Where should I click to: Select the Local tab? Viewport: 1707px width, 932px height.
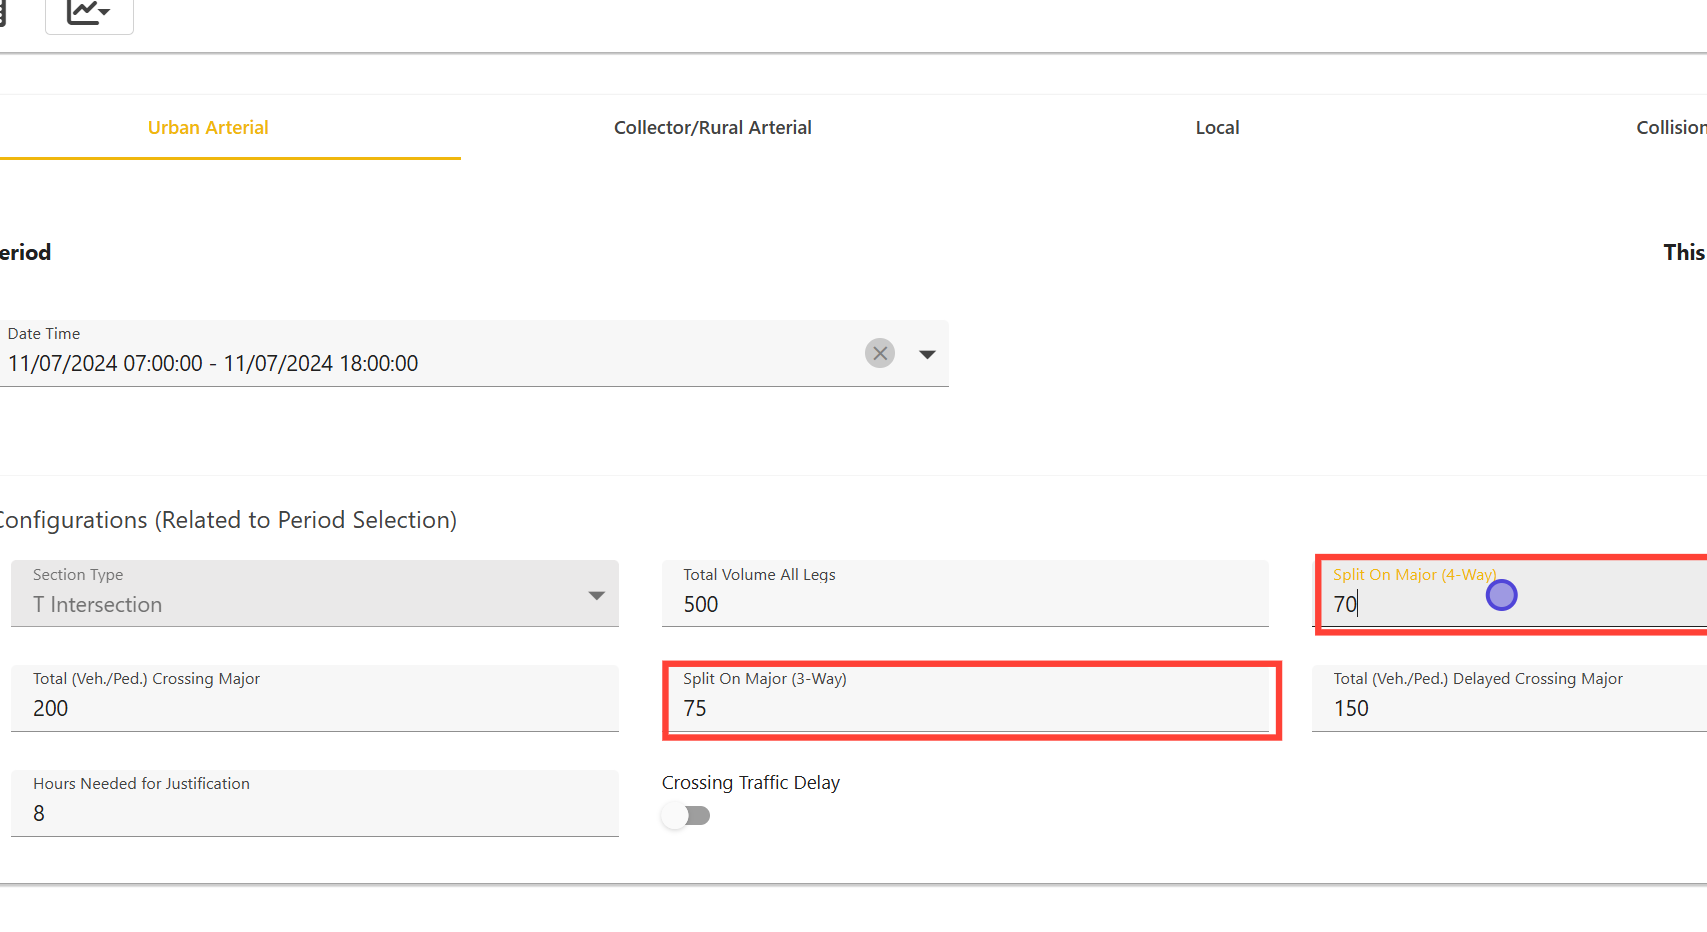[1217, 128]
